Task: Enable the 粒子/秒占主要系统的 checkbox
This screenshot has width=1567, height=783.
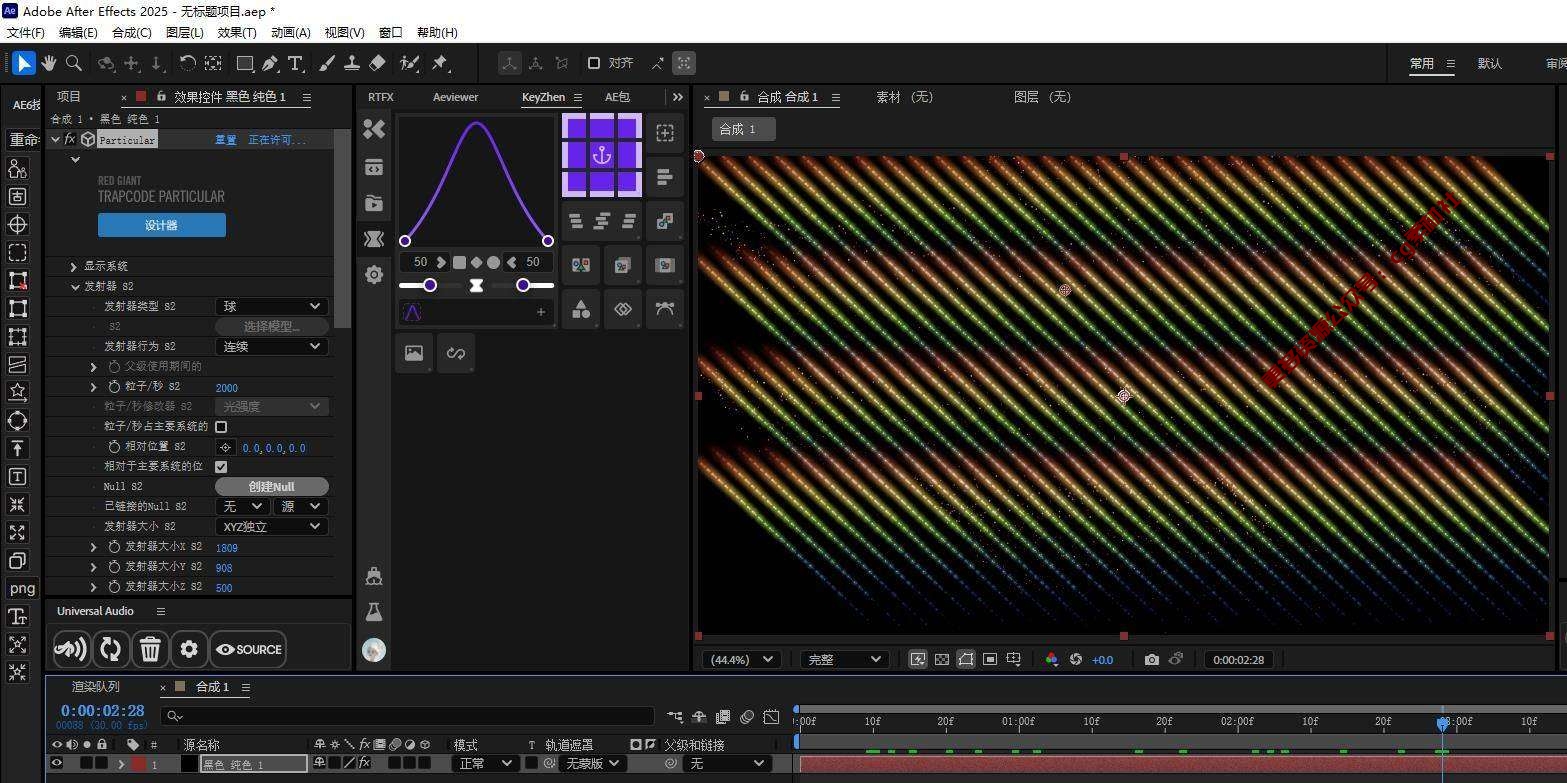Action: click(x=221, y=426)
